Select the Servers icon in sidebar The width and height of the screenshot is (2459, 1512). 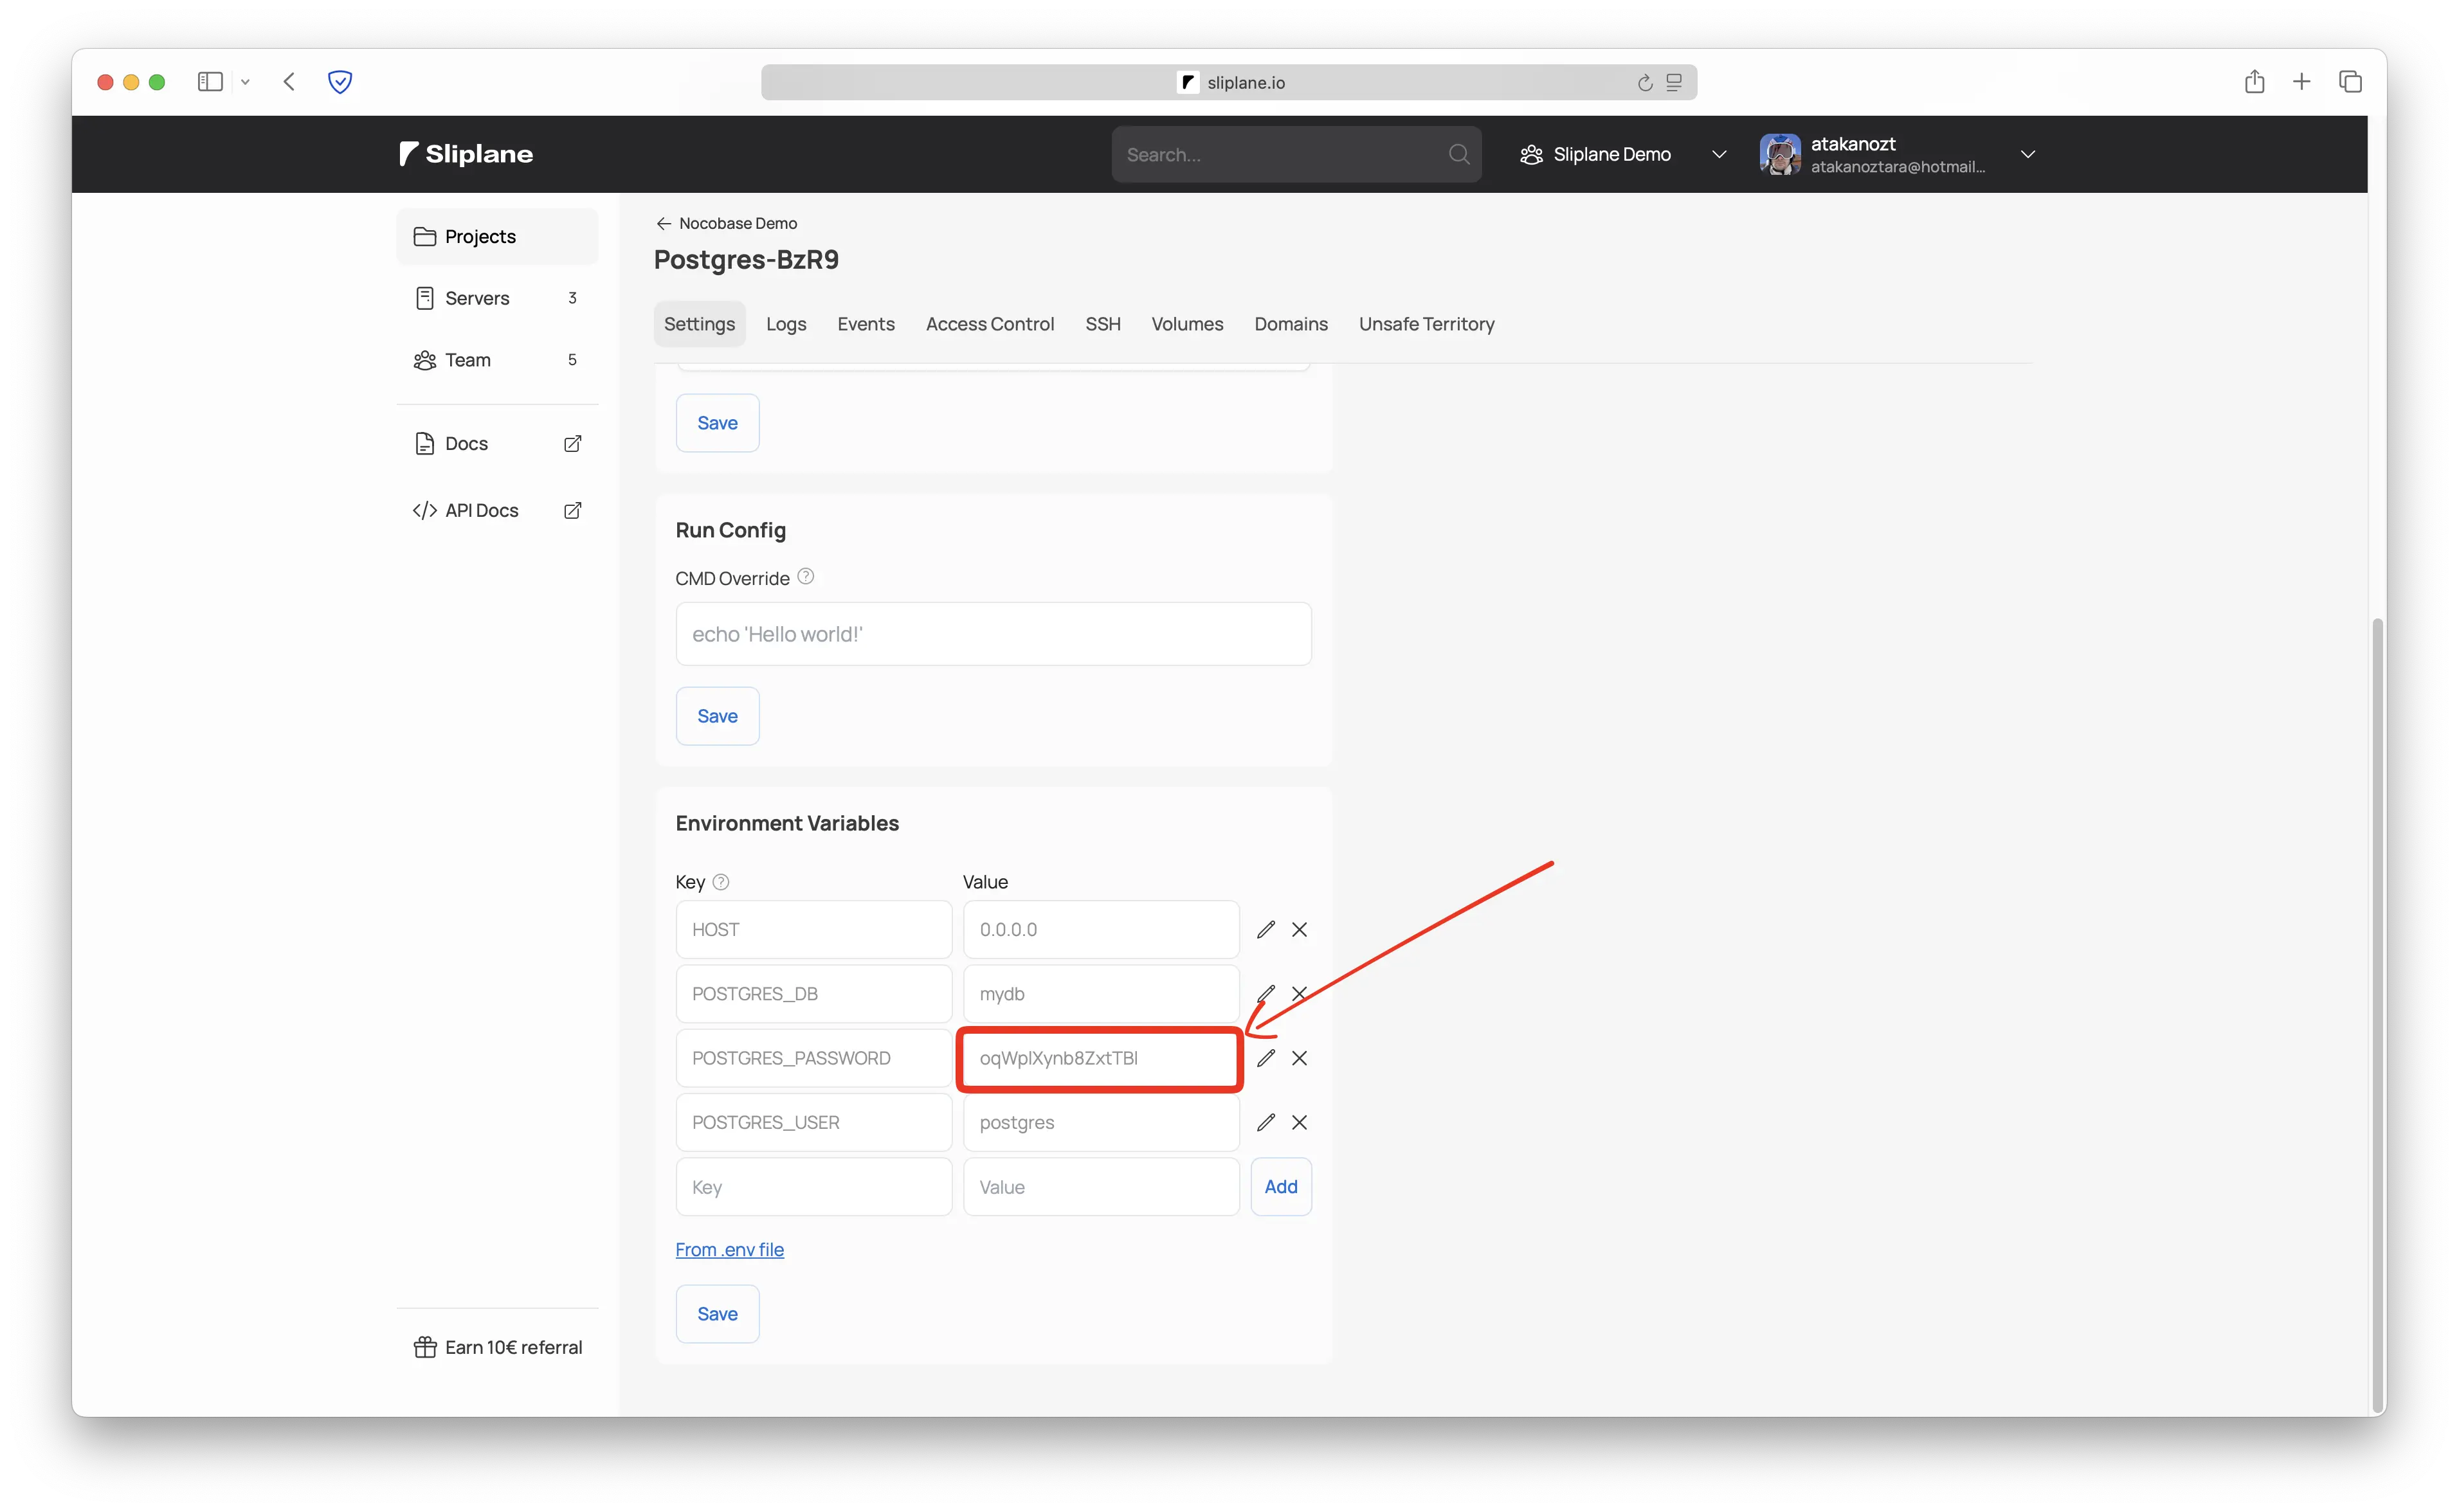coord(426,297)
